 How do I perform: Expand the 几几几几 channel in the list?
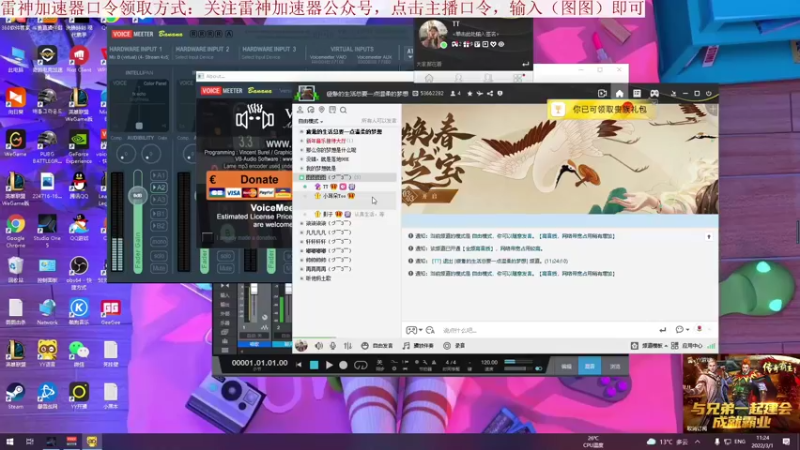click(302, 233)
